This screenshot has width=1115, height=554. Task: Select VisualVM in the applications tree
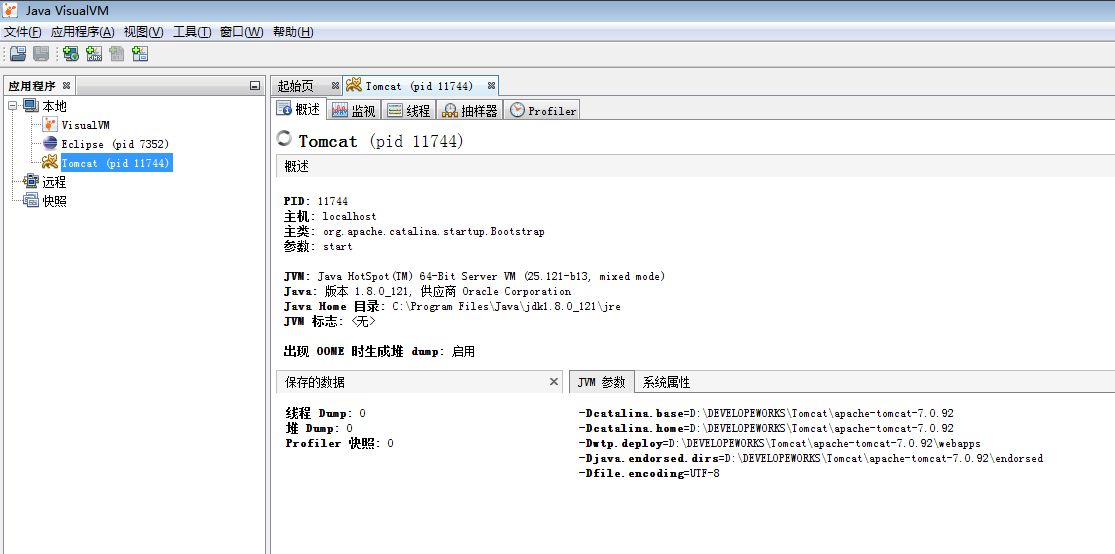click(x=85, y=125)
